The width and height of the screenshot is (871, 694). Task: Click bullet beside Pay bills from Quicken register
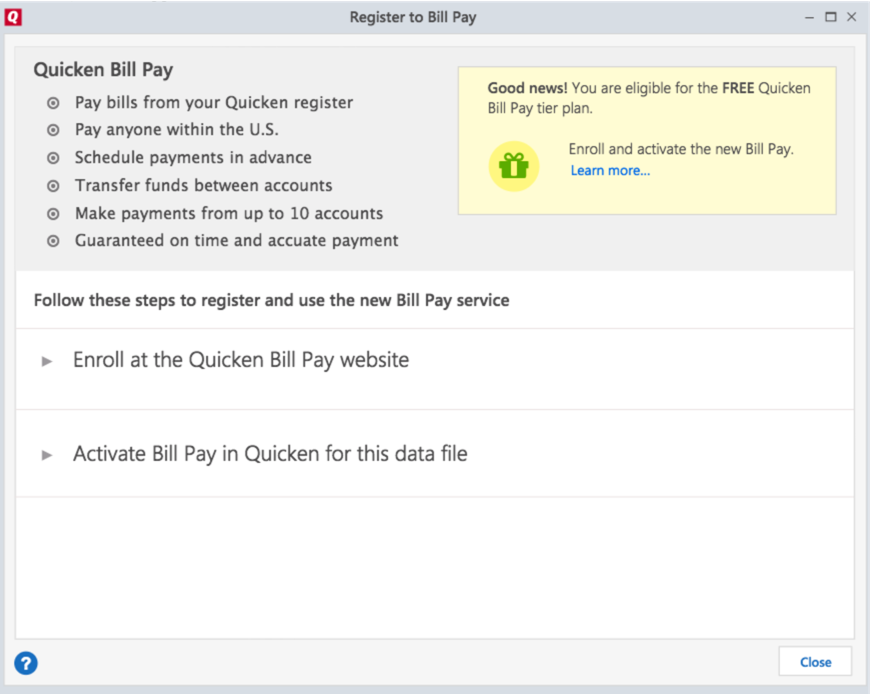point(53,103)
